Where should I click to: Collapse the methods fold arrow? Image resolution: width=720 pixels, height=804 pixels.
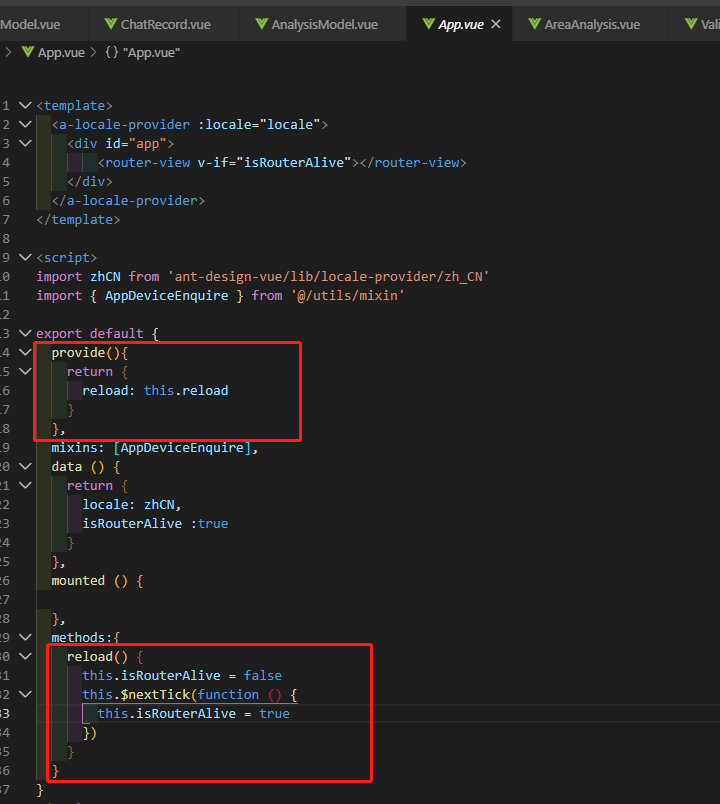pos(25,637)
